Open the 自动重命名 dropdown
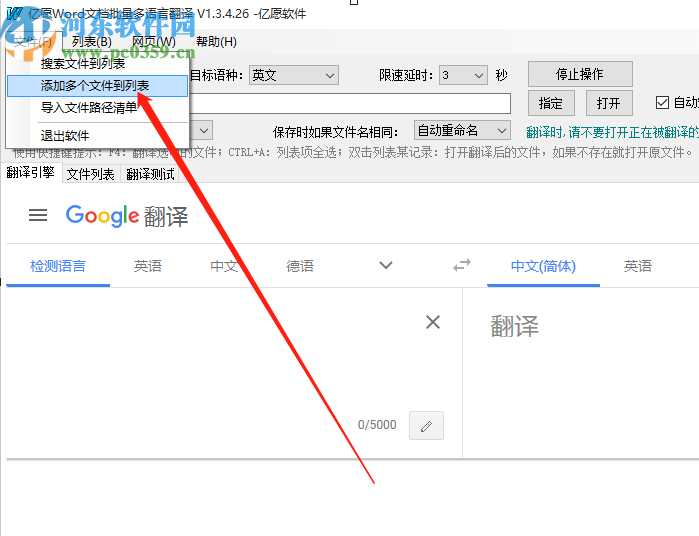This screenshot has width=699, height=536. [462, 131]
